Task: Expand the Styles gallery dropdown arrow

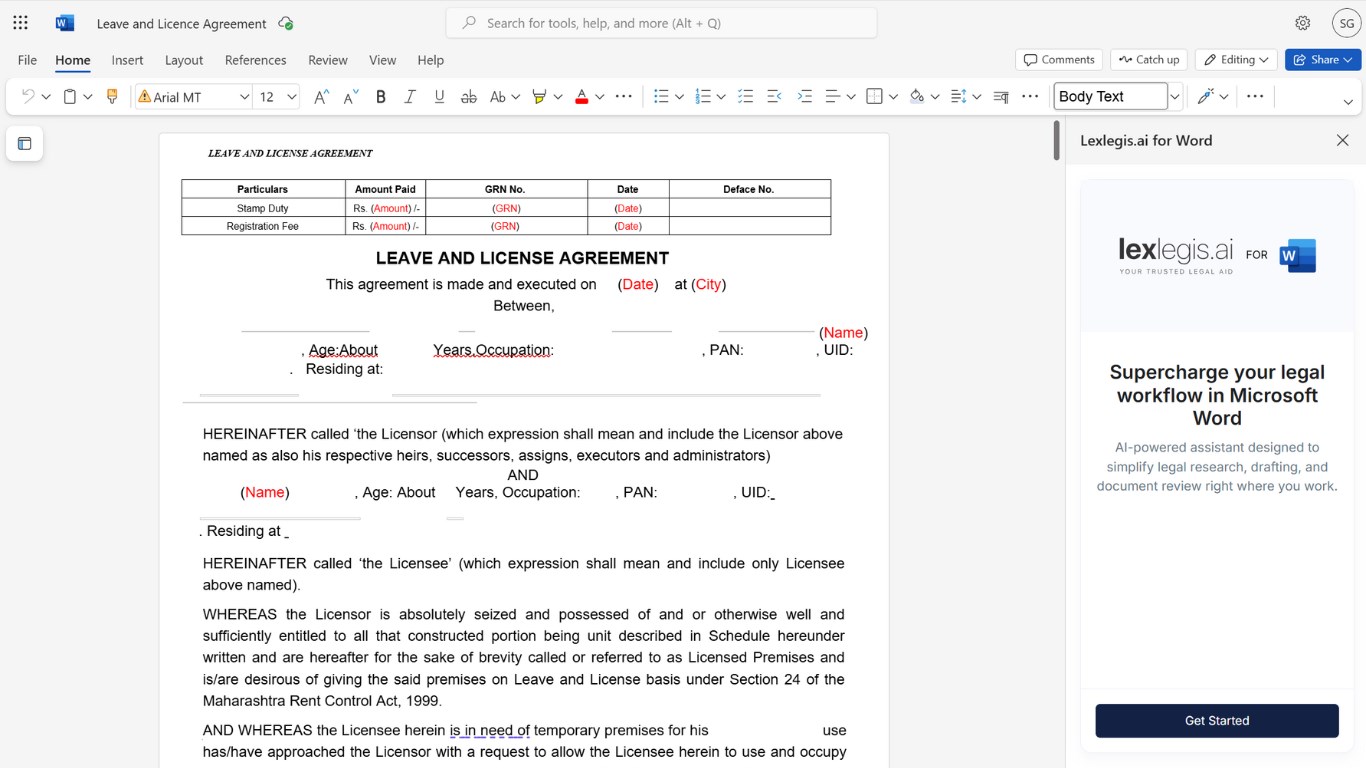Action: (x=1175, y=97)
